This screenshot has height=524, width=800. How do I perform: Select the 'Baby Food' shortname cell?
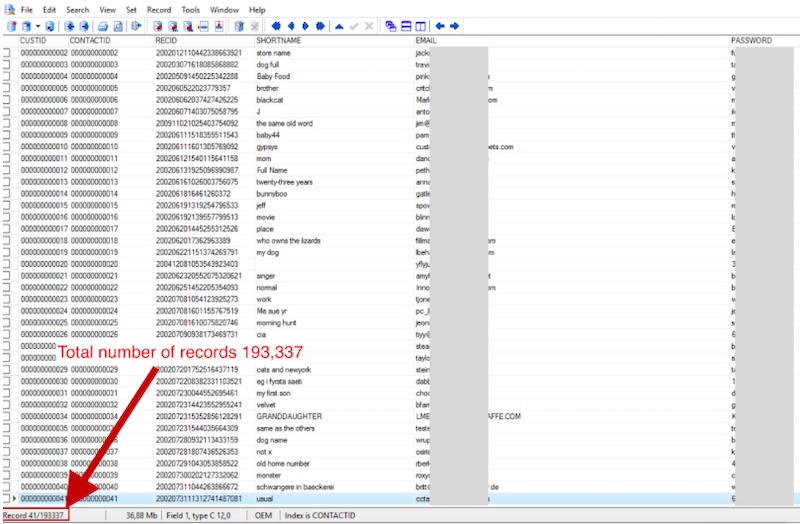[x=334, y=76]
